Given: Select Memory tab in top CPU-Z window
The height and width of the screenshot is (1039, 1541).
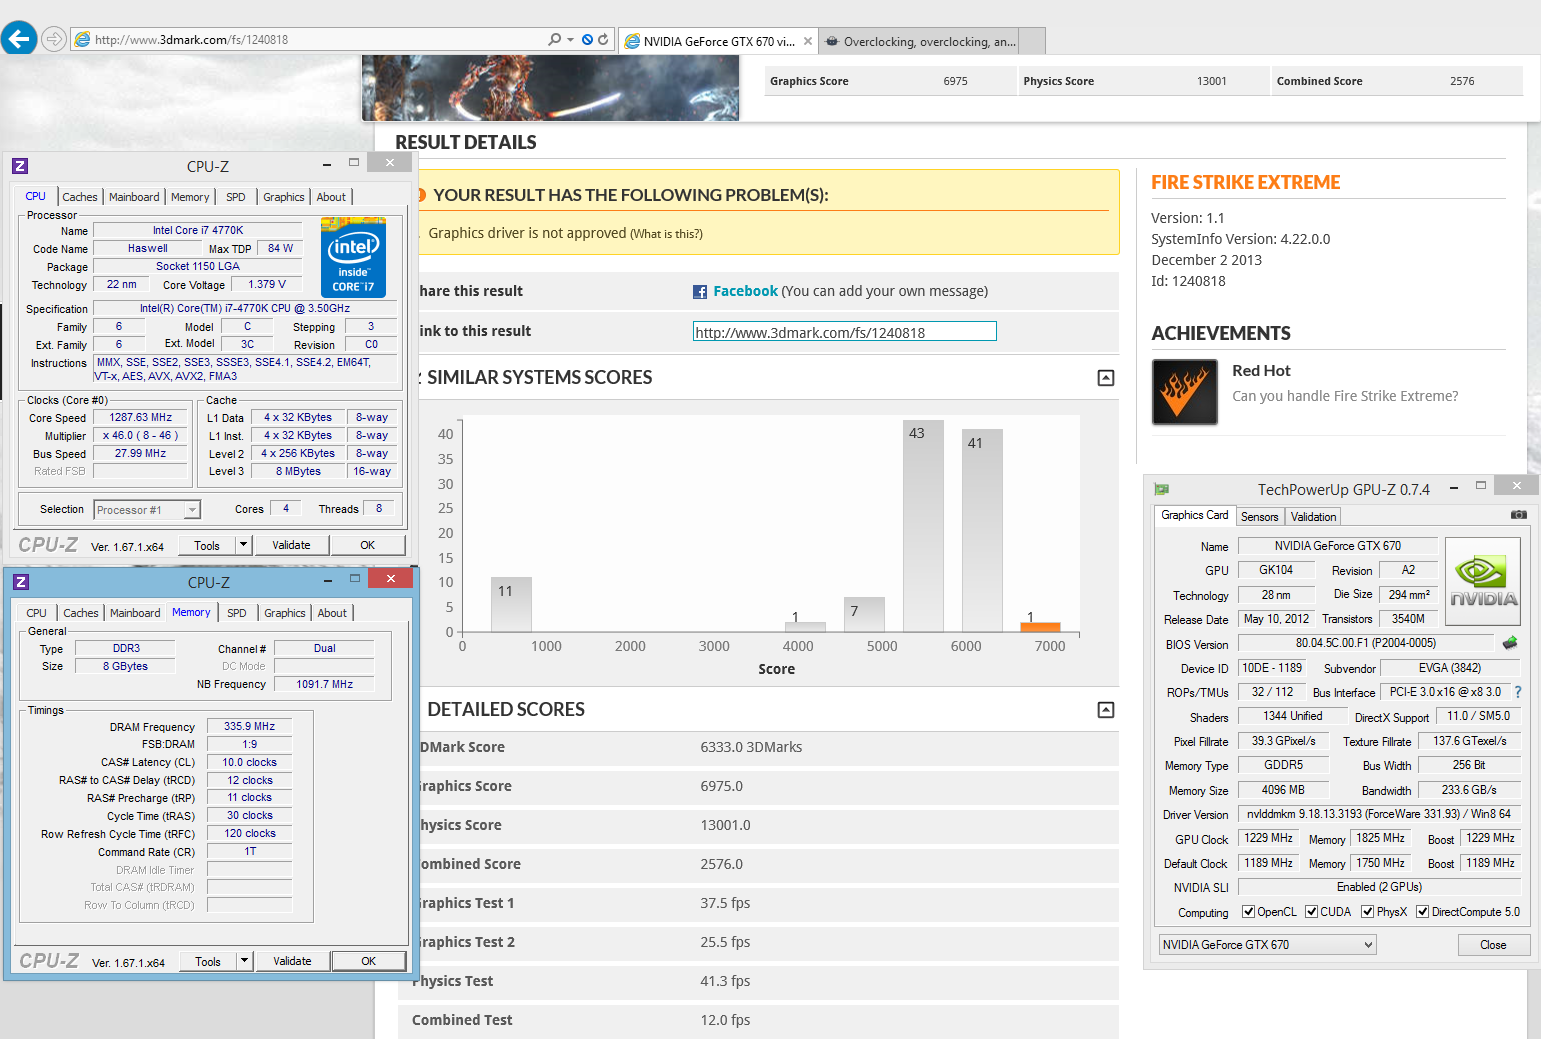Looking at the screenshot, I should [x=190, y=198].
